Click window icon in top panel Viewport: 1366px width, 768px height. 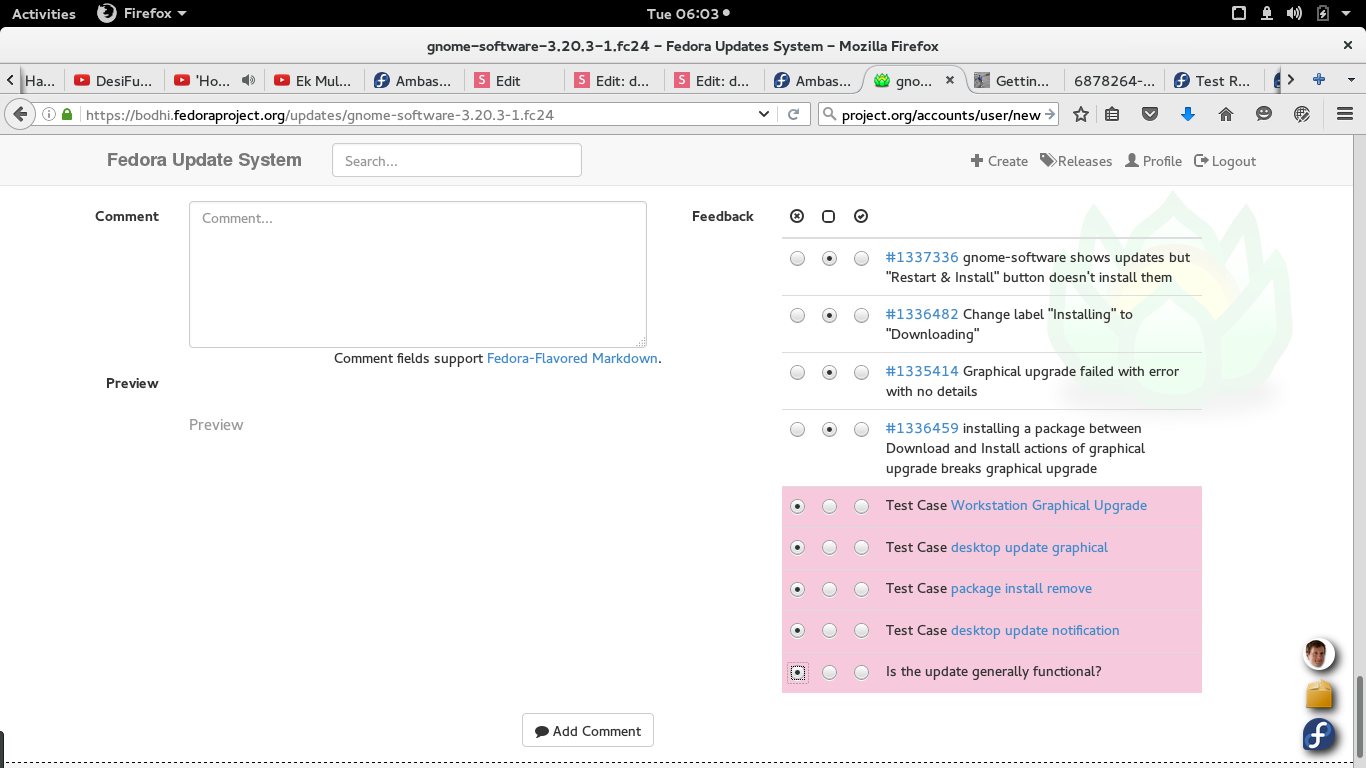1239,14
